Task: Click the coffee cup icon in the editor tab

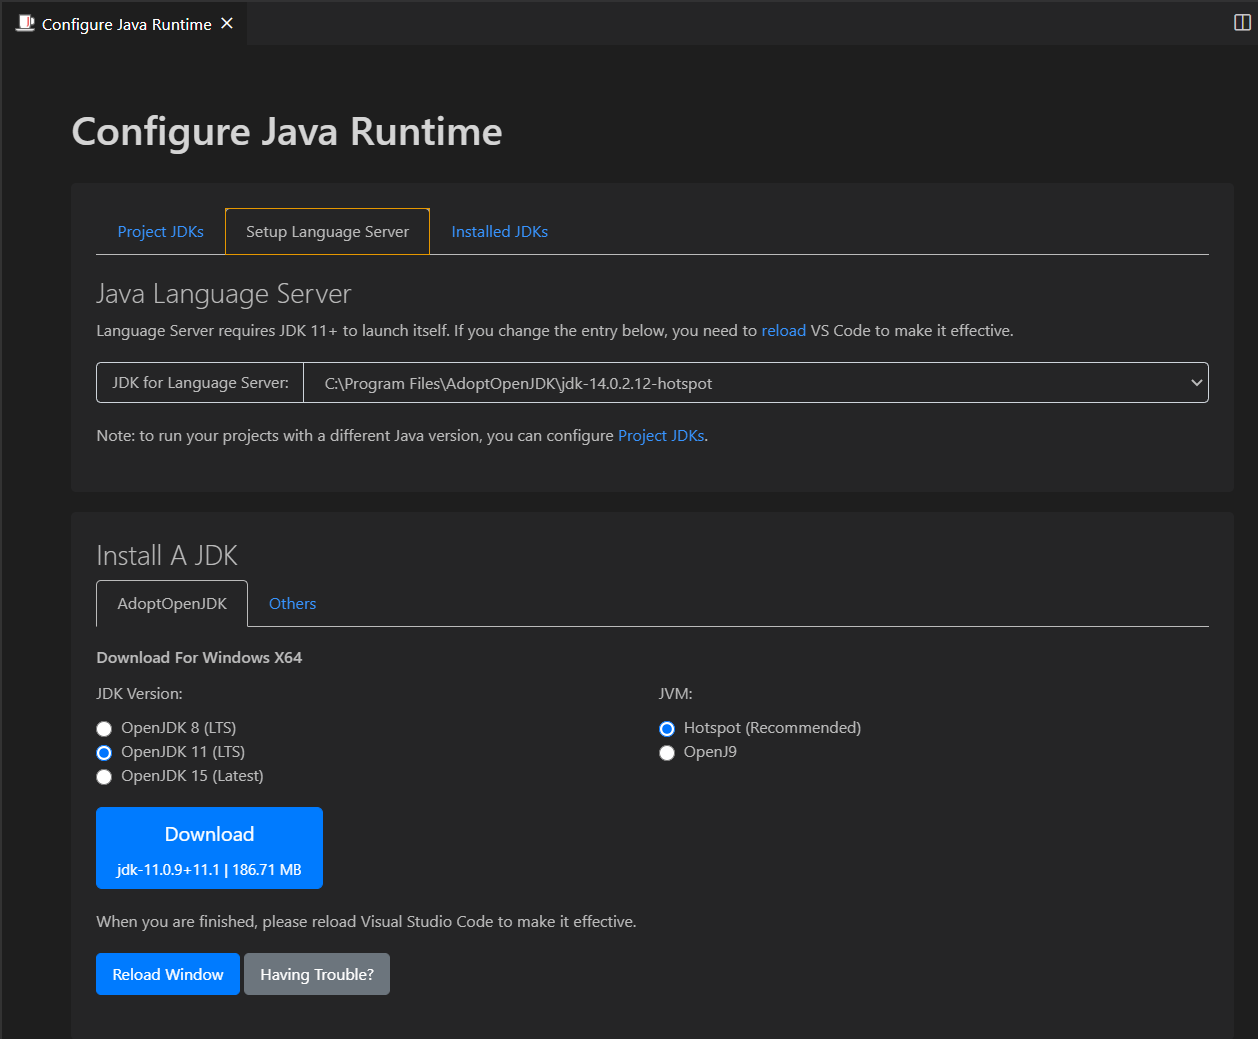Action: 25,23
